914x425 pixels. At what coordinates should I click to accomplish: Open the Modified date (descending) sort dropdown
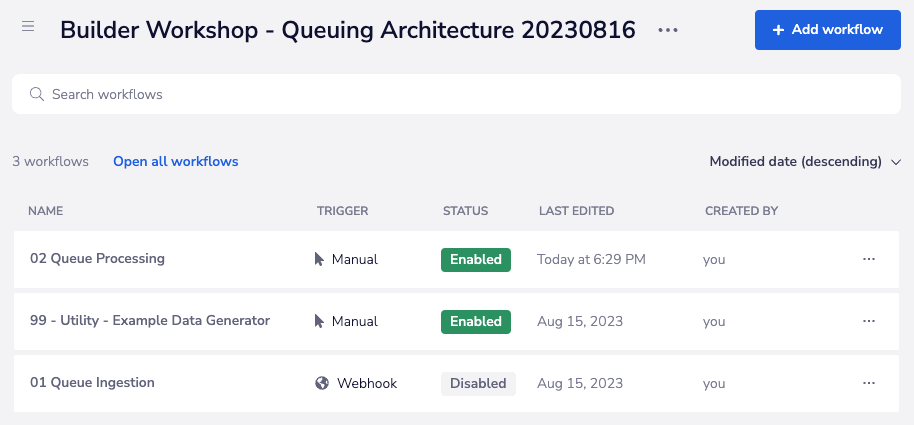coord(795,161)
